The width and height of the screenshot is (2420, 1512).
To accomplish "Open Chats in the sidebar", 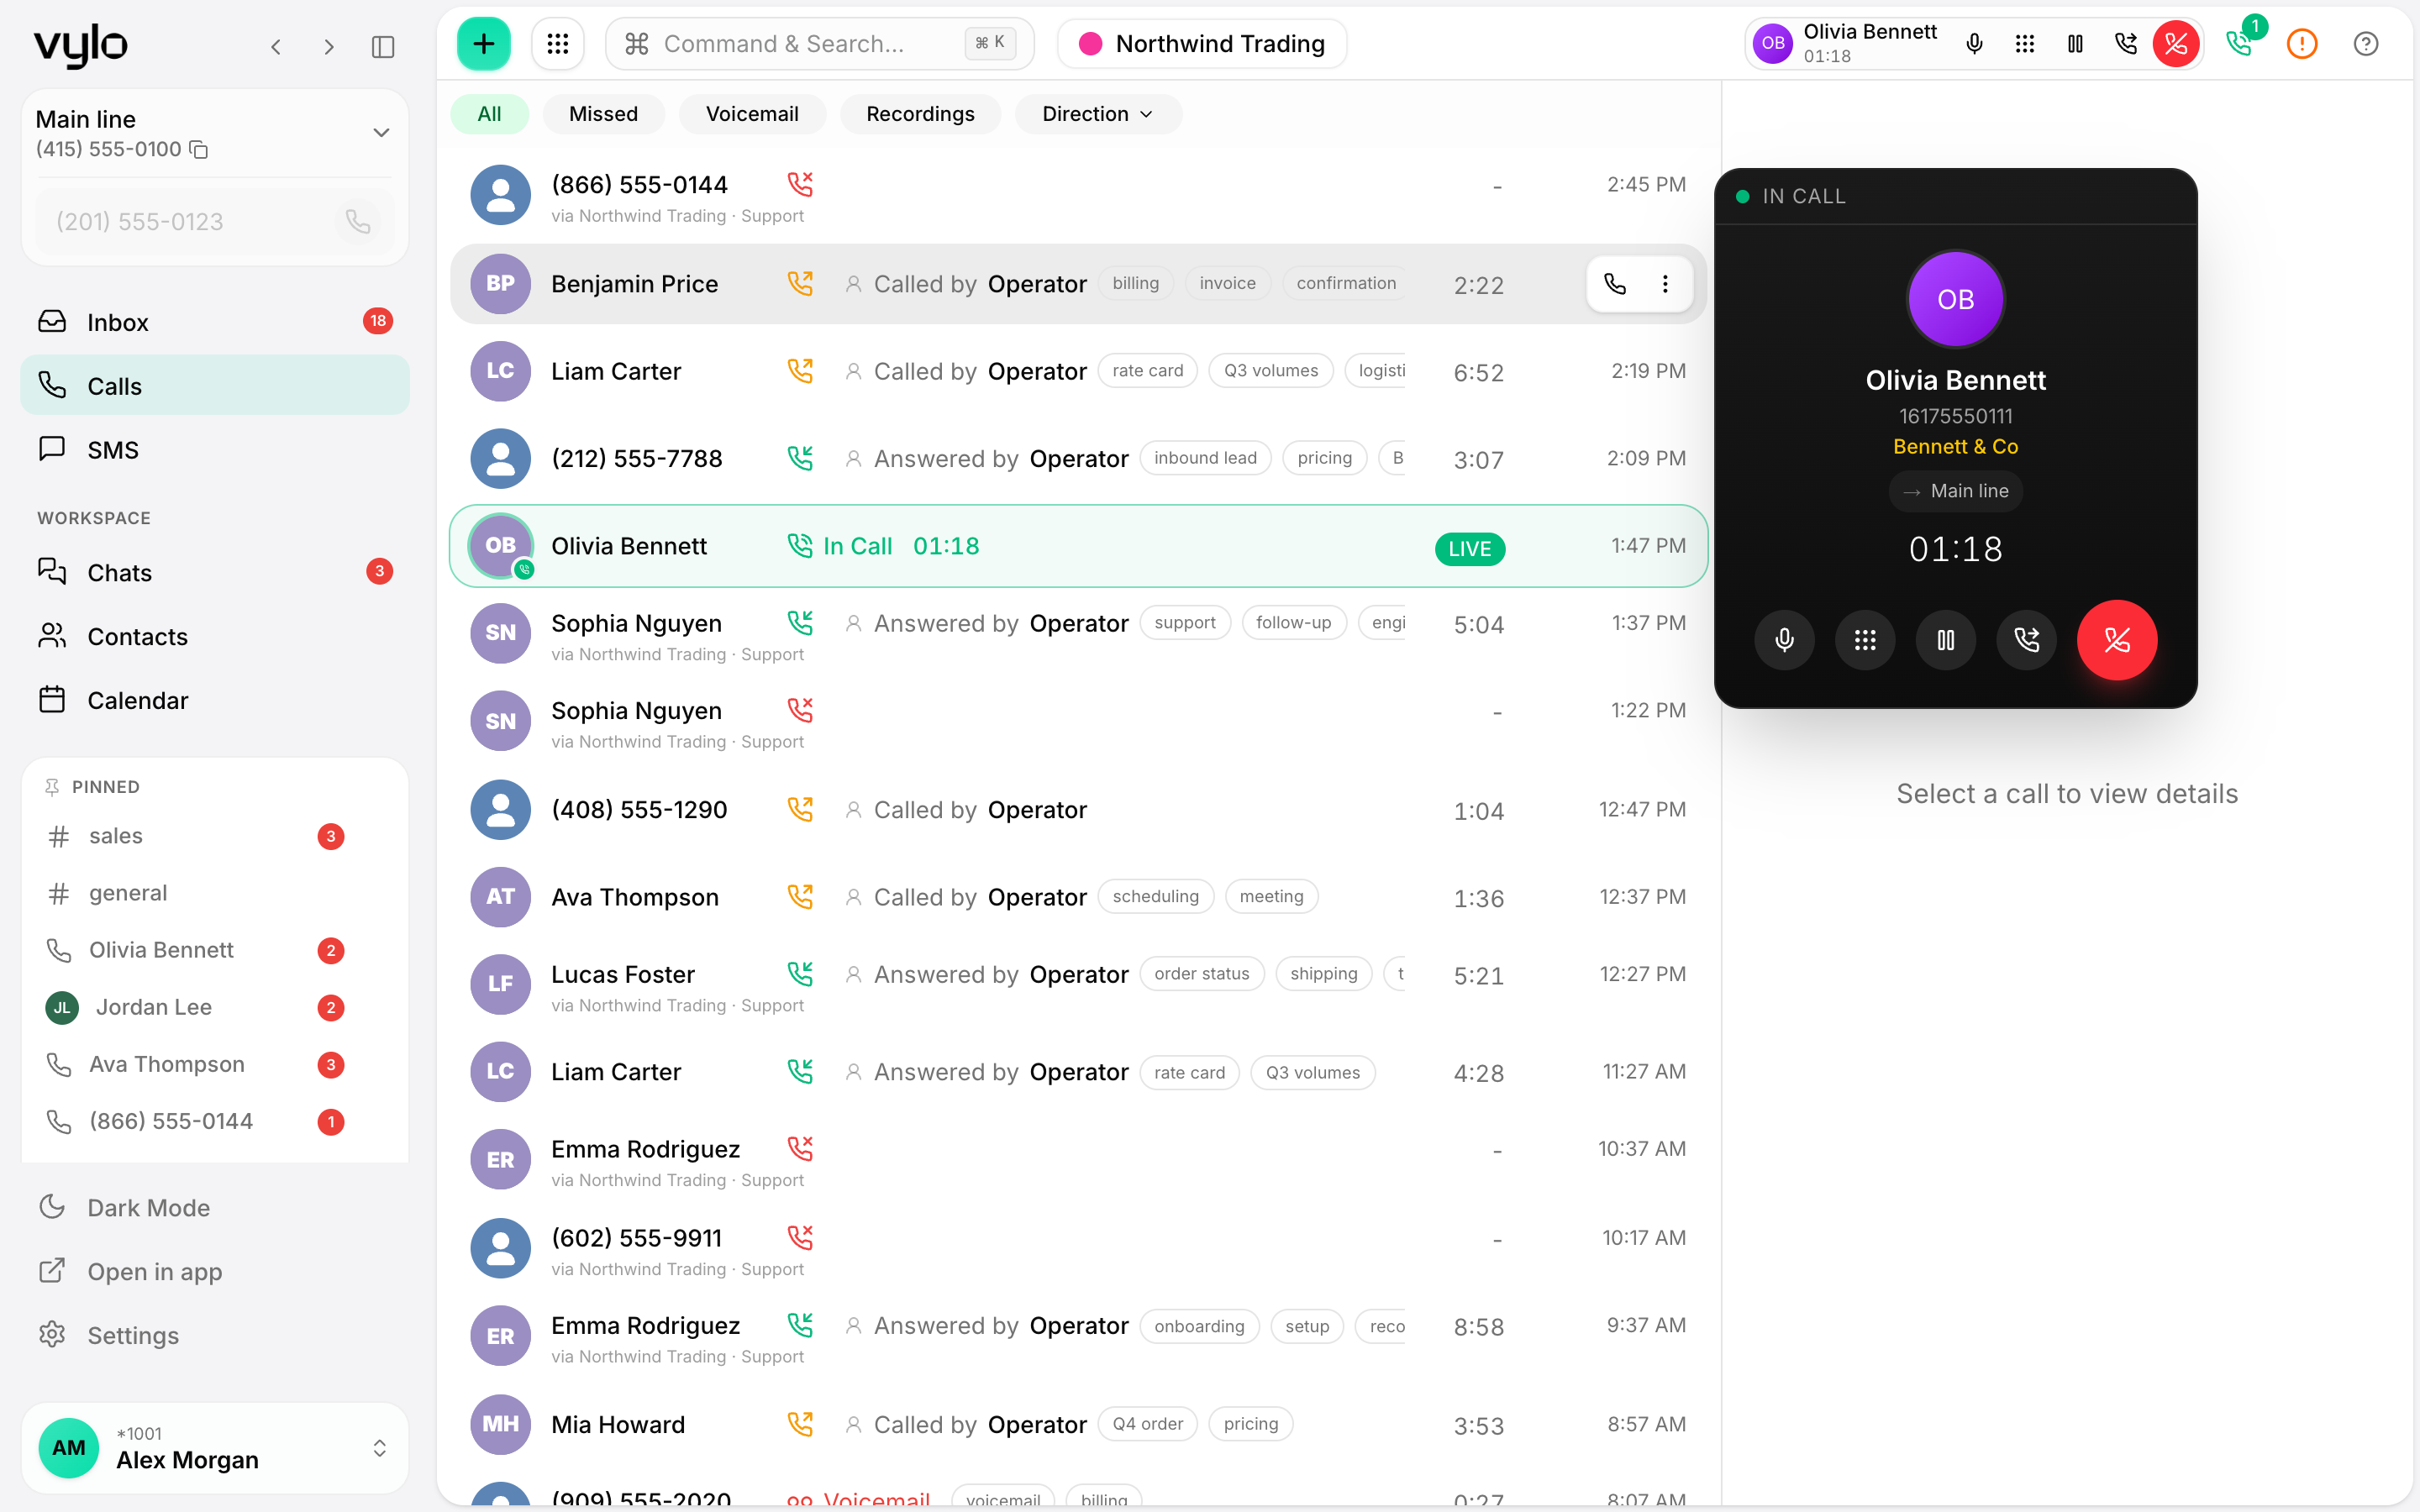I will pos(215,572).
